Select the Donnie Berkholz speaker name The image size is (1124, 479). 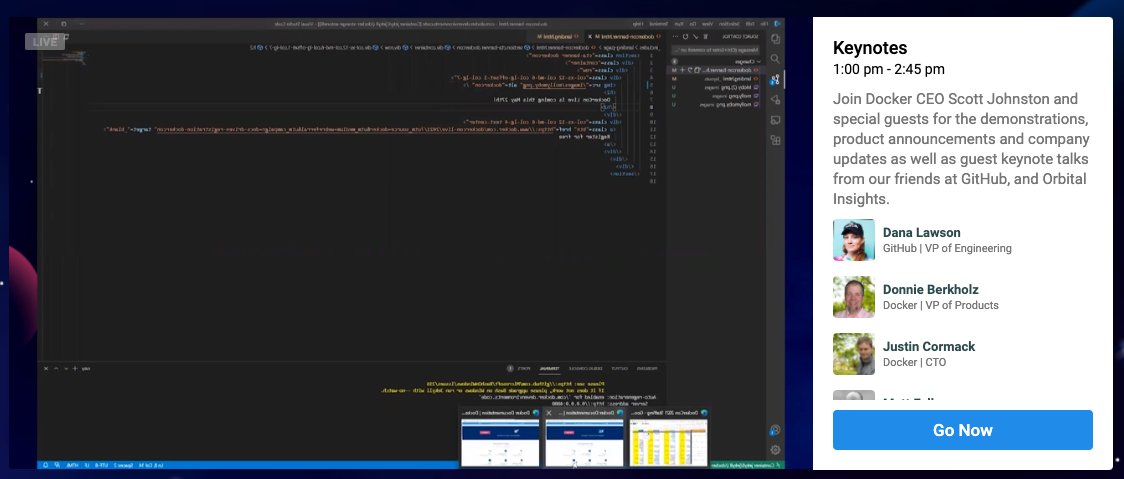930,290
